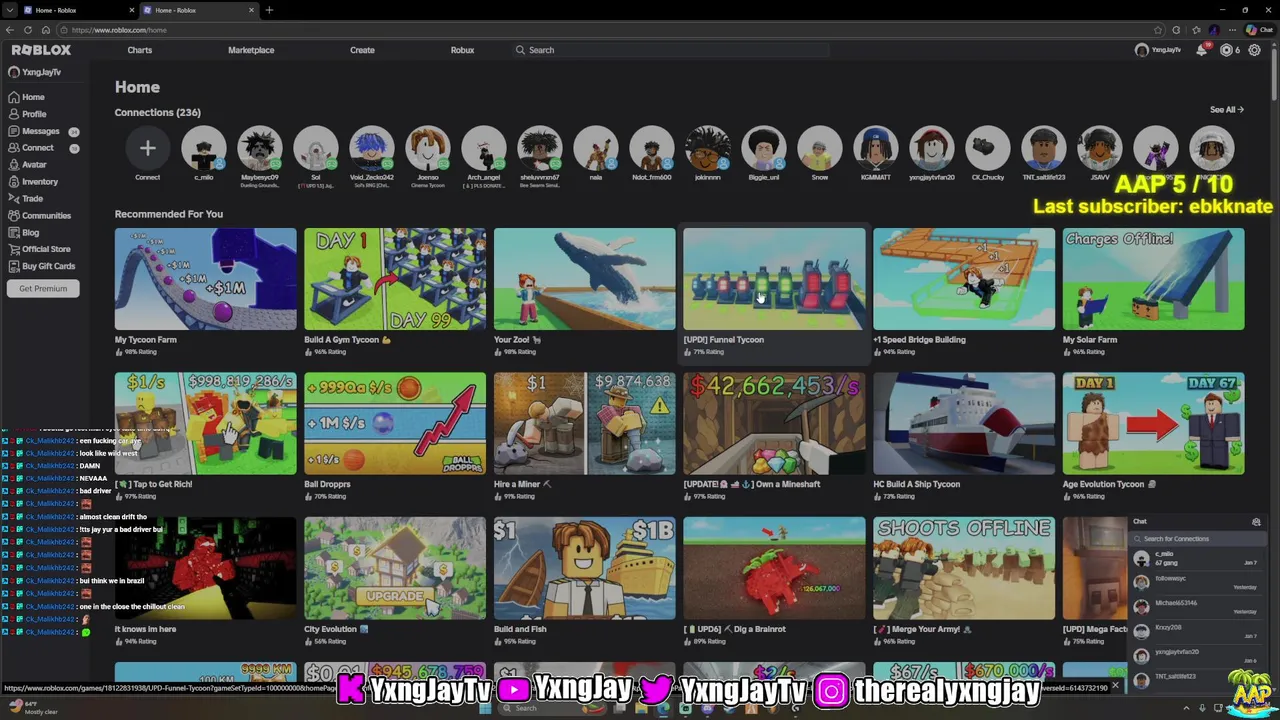The width and height of the screenshot is (1280, 720).
Task: Open Hire a Miner game
Action: coord(584,423)
